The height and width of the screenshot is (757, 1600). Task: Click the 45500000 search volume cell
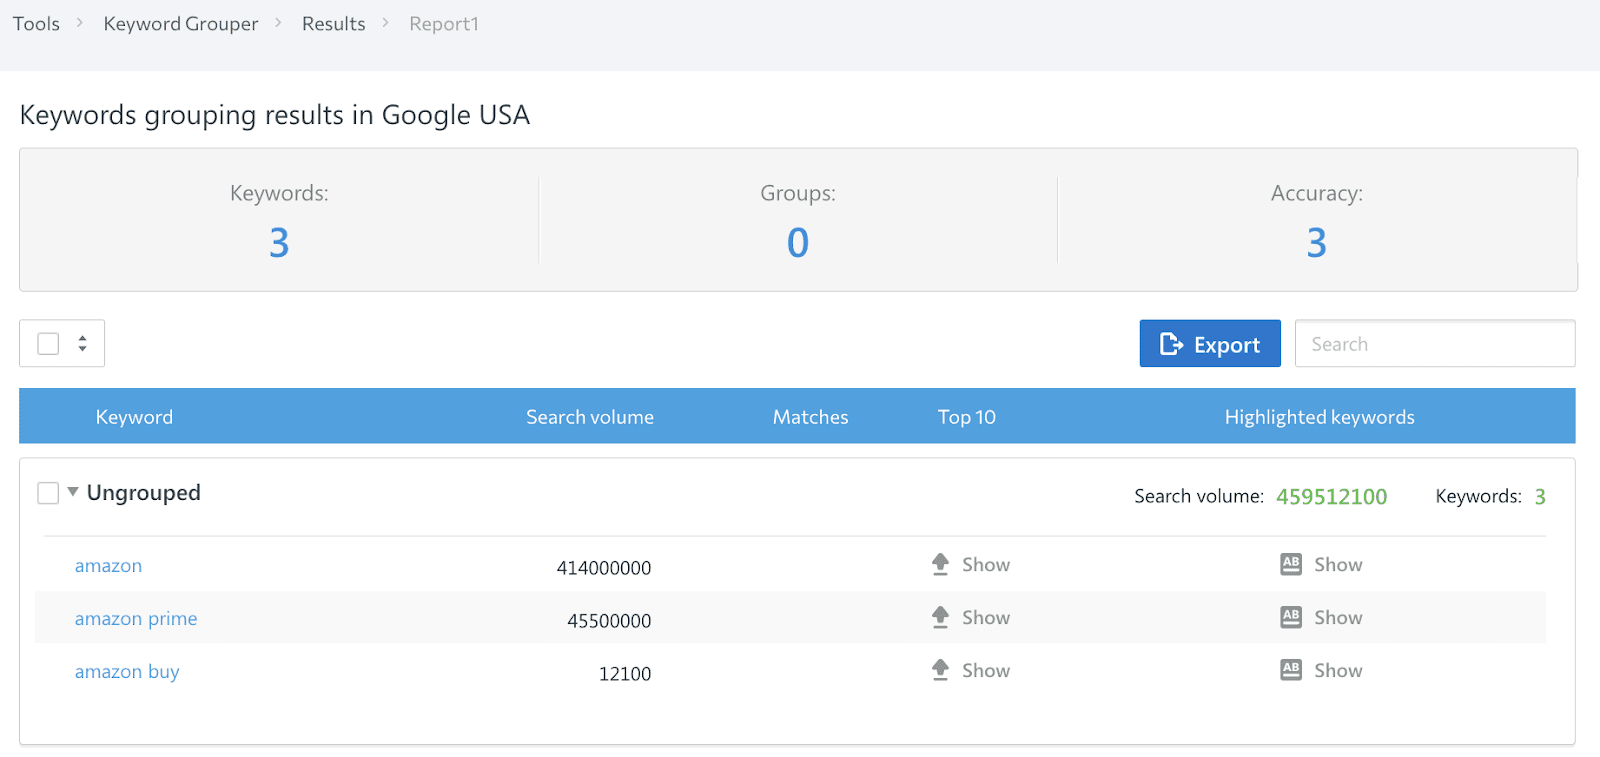609,621
